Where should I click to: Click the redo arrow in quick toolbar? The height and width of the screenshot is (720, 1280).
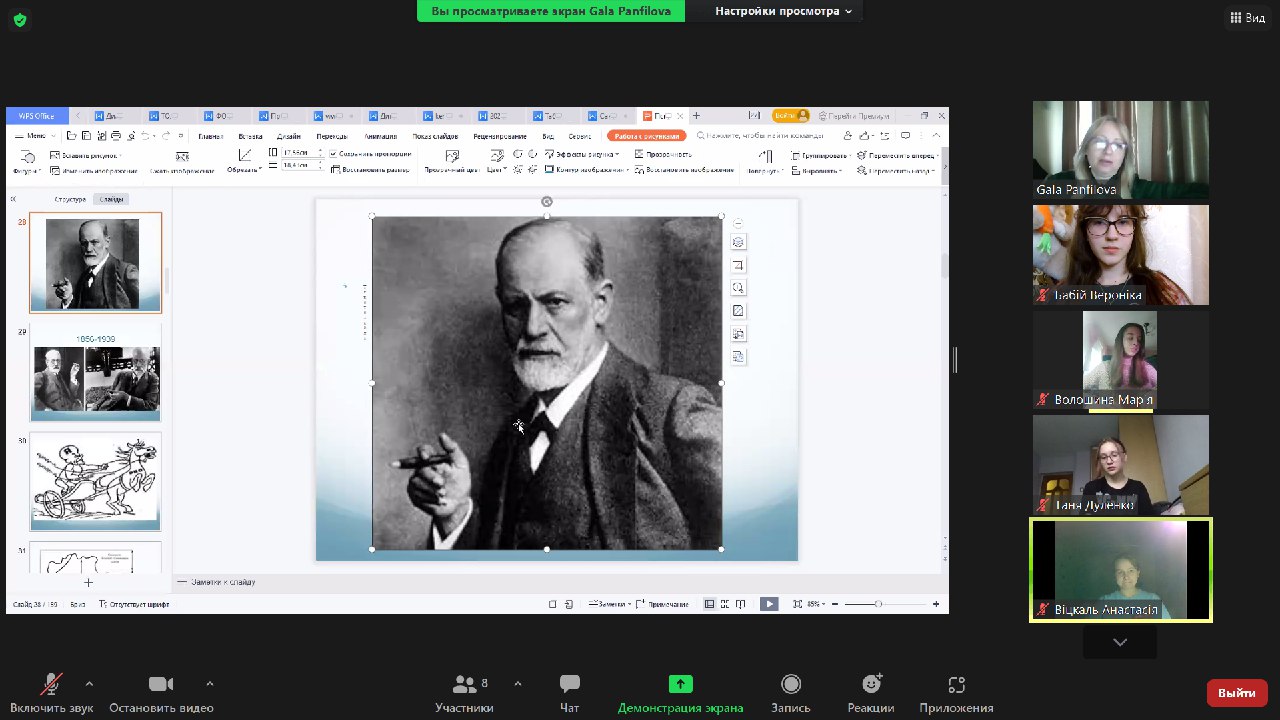165,135
